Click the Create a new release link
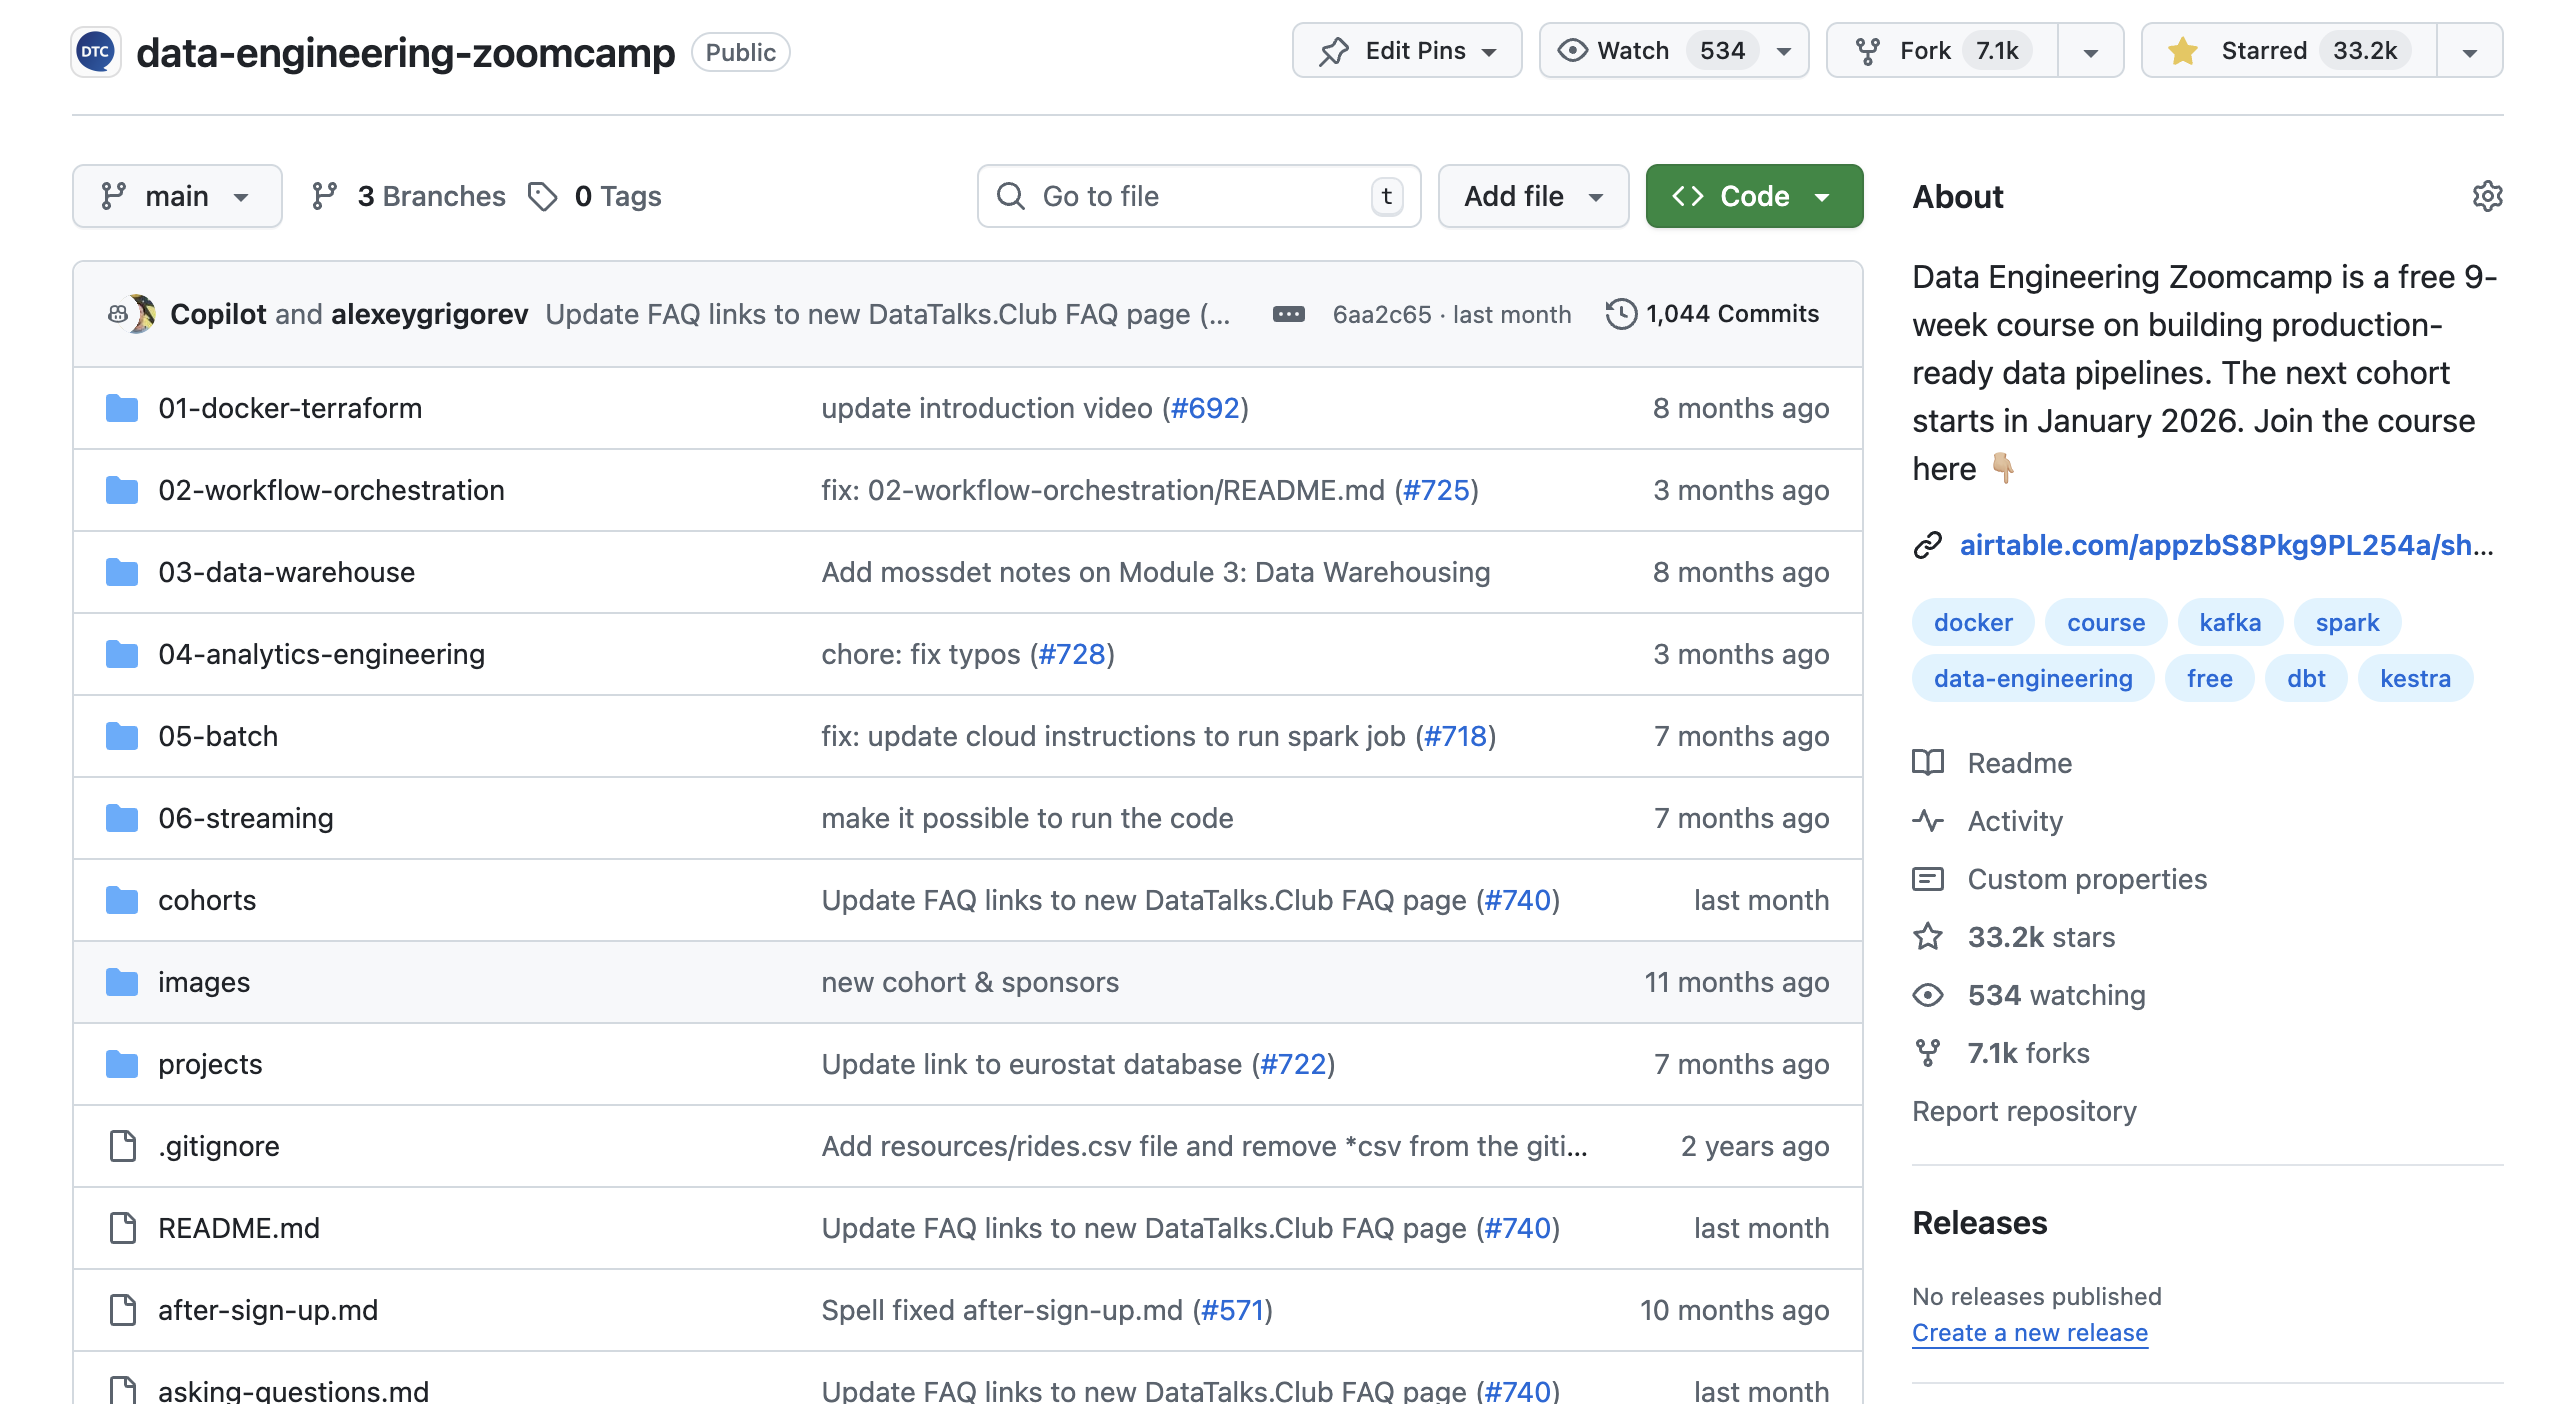This screenshot has width=2562, height=1404. (2030, 1333)
